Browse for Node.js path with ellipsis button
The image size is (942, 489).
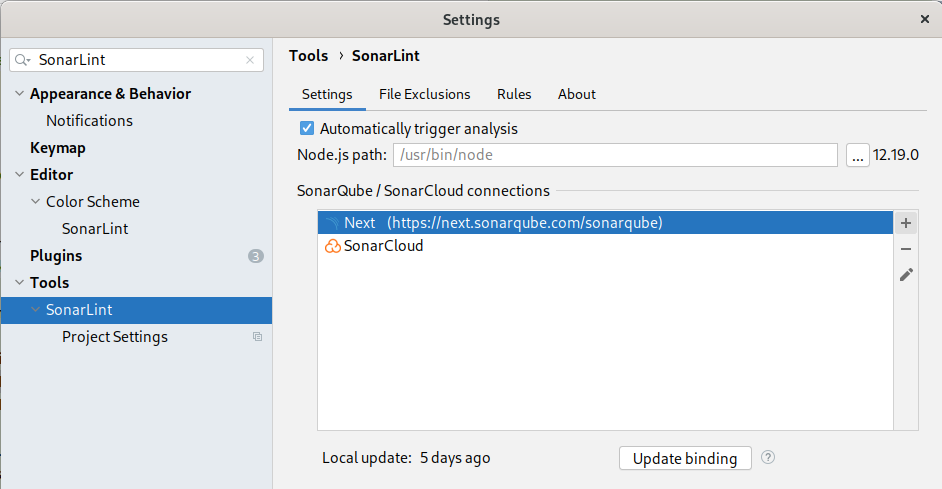pos(857,155)
